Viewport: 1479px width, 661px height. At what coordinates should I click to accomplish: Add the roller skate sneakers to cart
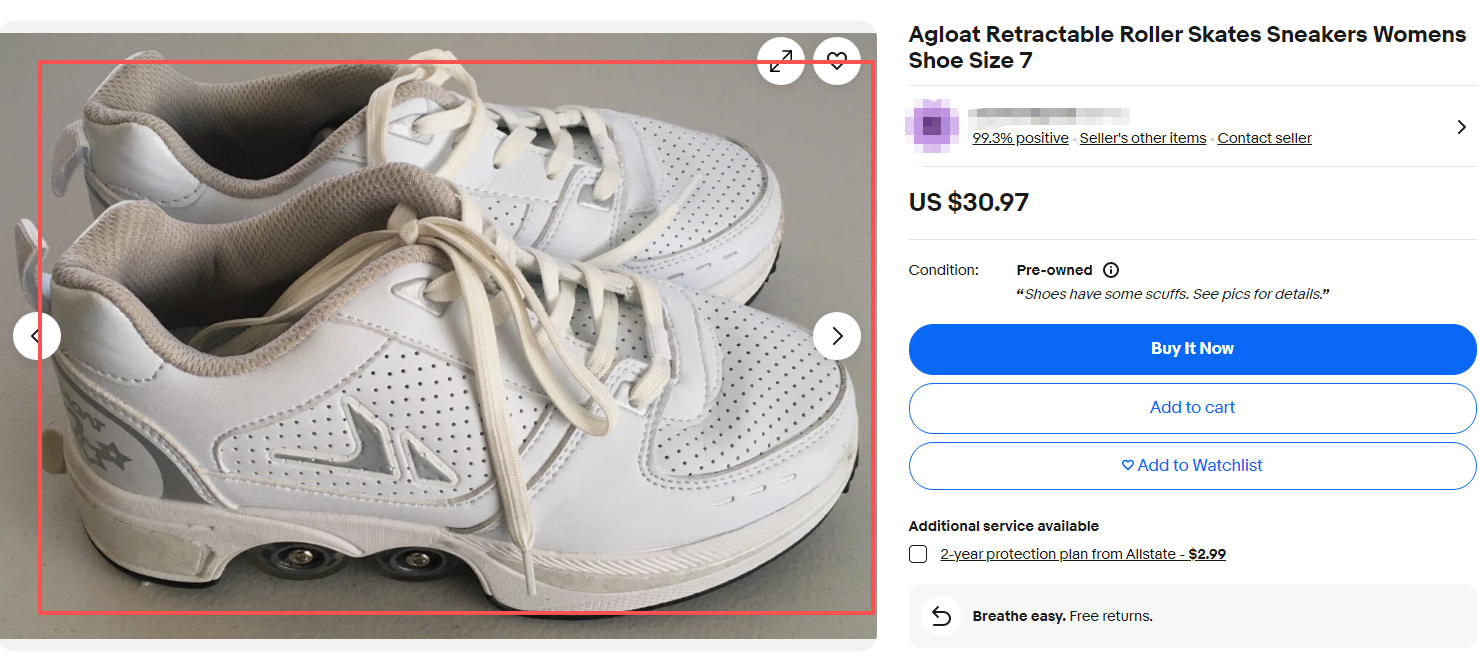click(1192, 408)
